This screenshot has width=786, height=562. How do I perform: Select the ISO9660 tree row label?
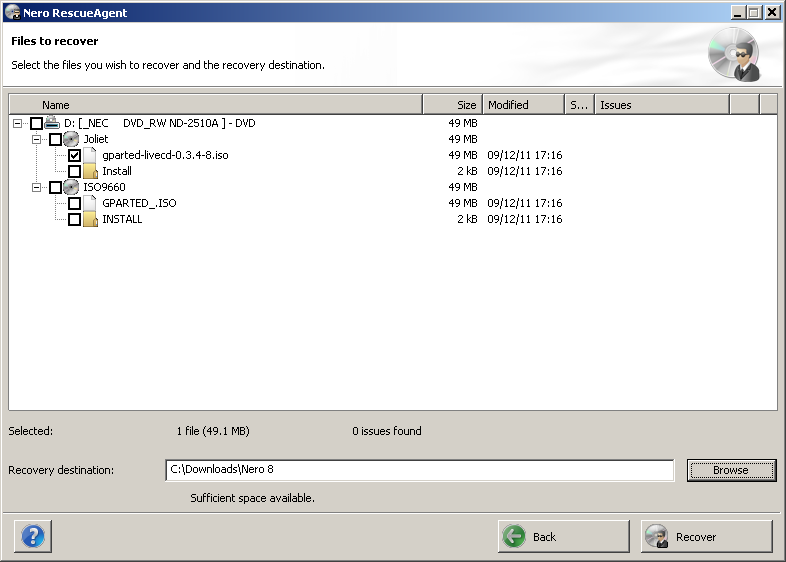pos(104,187)
